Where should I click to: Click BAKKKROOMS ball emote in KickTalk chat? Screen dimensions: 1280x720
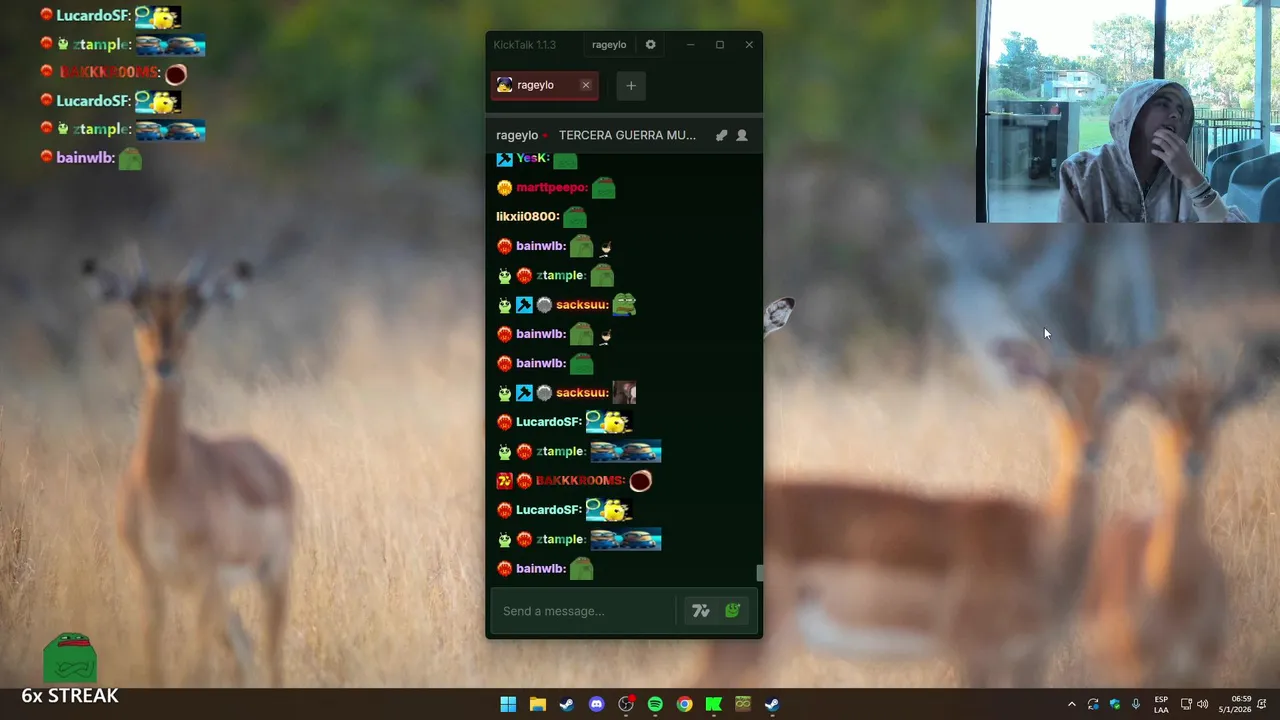tap(641, 481)
